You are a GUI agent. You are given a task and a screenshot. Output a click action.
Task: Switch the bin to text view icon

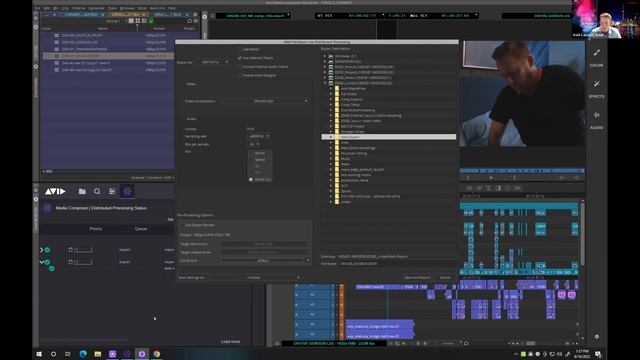[131, 21]
